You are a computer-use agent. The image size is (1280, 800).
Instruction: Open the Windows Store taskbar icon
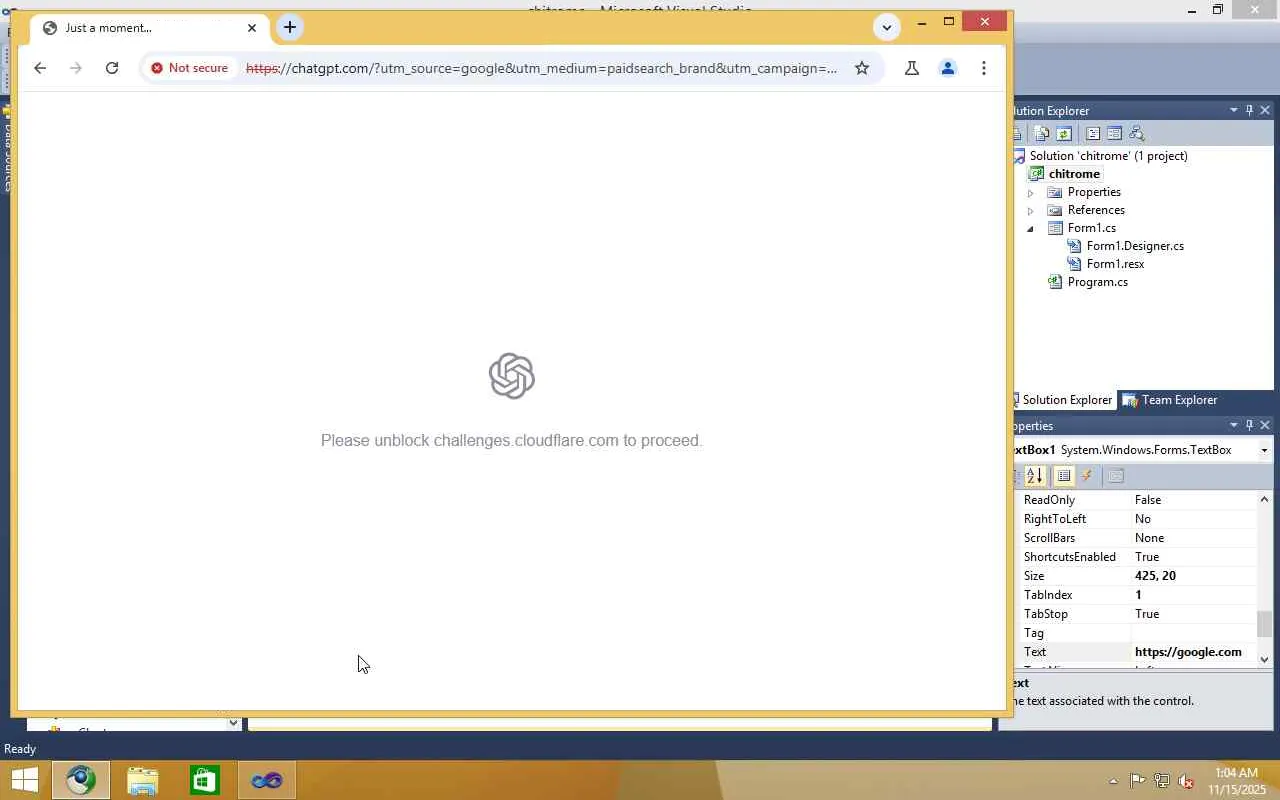205,780
